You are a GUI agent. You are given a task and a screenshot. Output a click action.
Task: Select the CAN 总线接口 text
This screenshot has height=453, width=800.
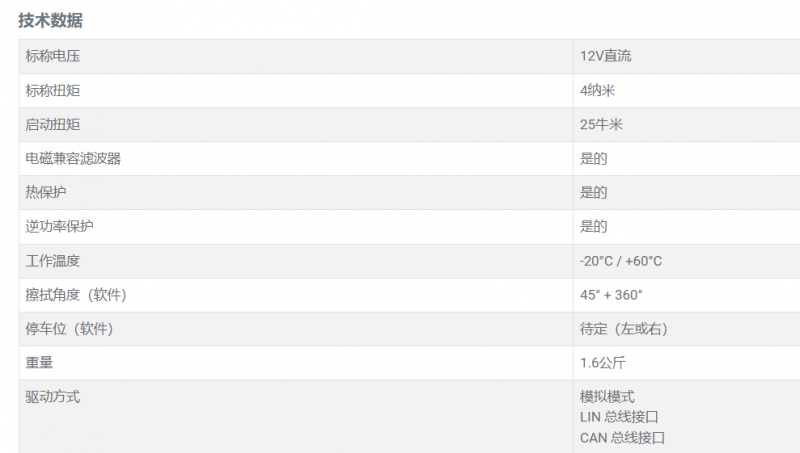click(x=622, y=438)
